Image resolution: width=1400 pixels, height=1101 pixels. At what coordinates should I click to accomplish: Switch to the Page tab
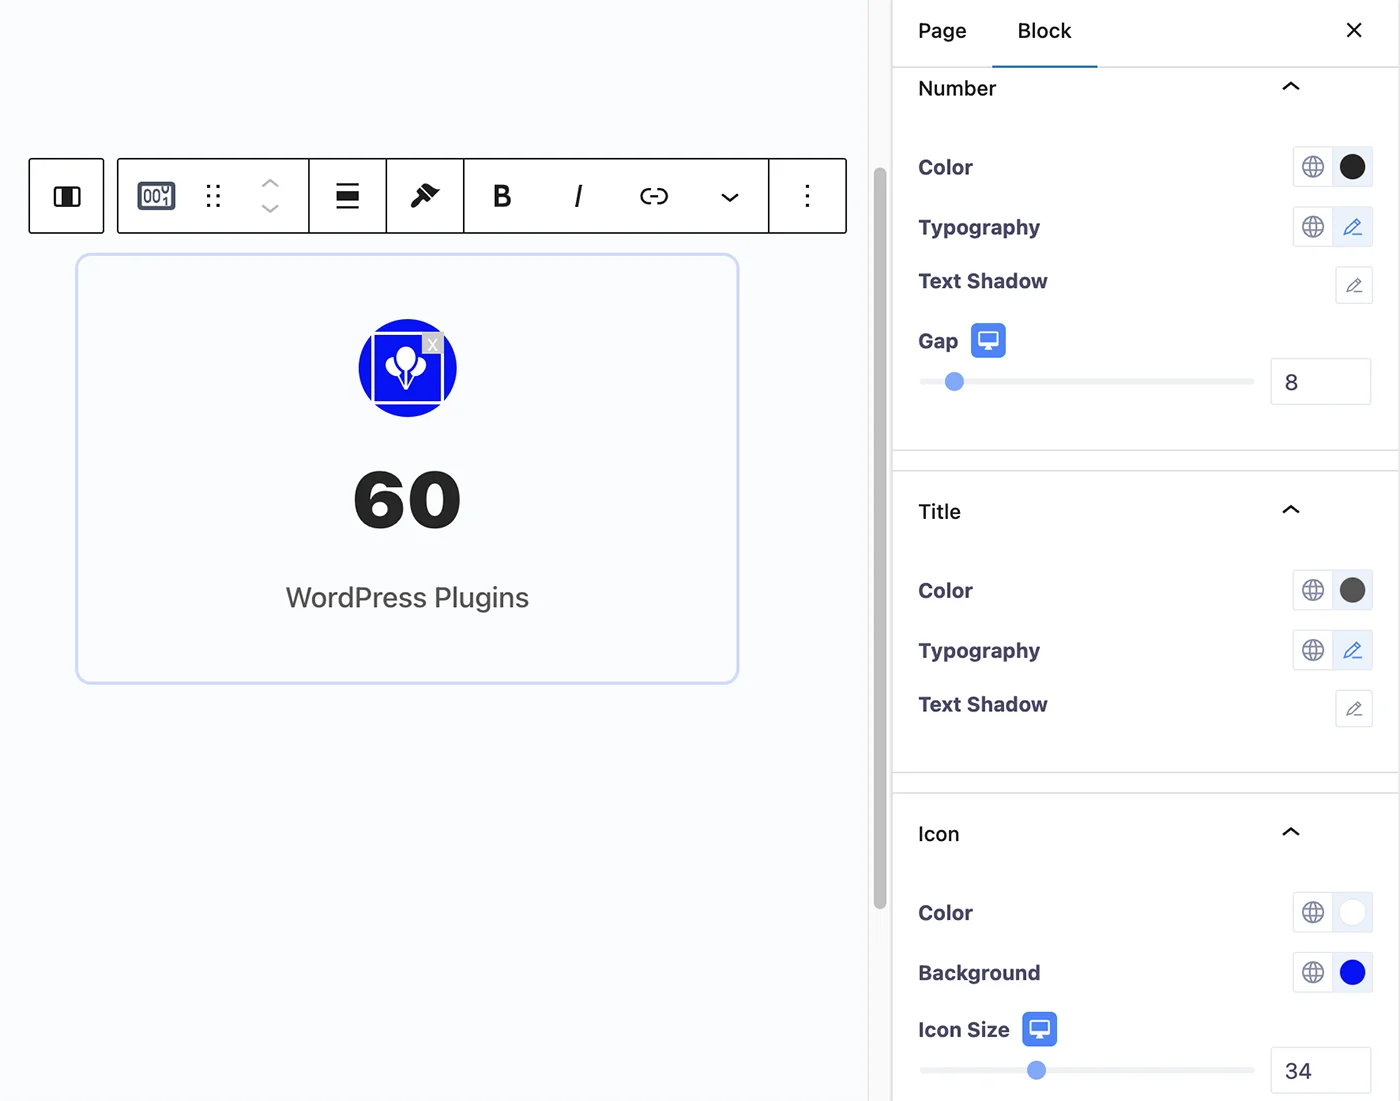pyautogui.click(x=942, y=31)
